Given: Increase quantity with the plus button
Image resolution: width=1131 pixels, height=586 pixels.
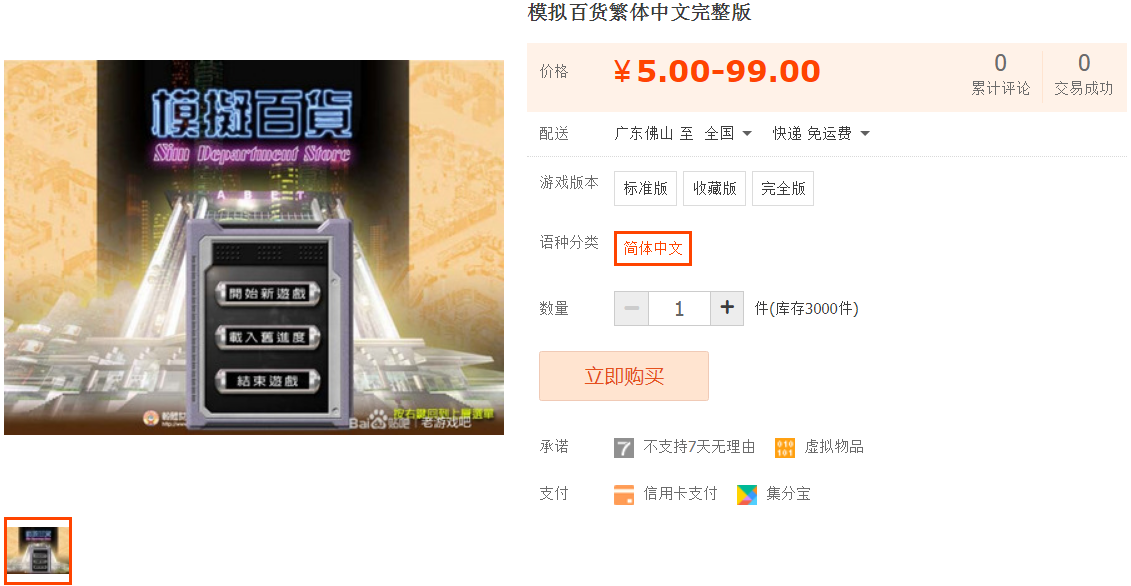Looking at the screenshot, I should tap(727, 308).
